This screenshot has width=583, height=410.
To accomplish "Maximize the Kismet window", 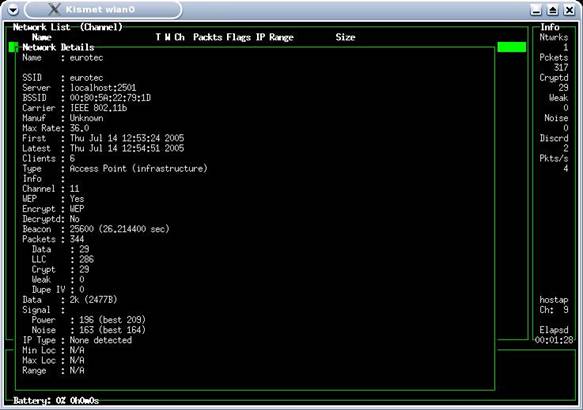I will tap(553, 10).
